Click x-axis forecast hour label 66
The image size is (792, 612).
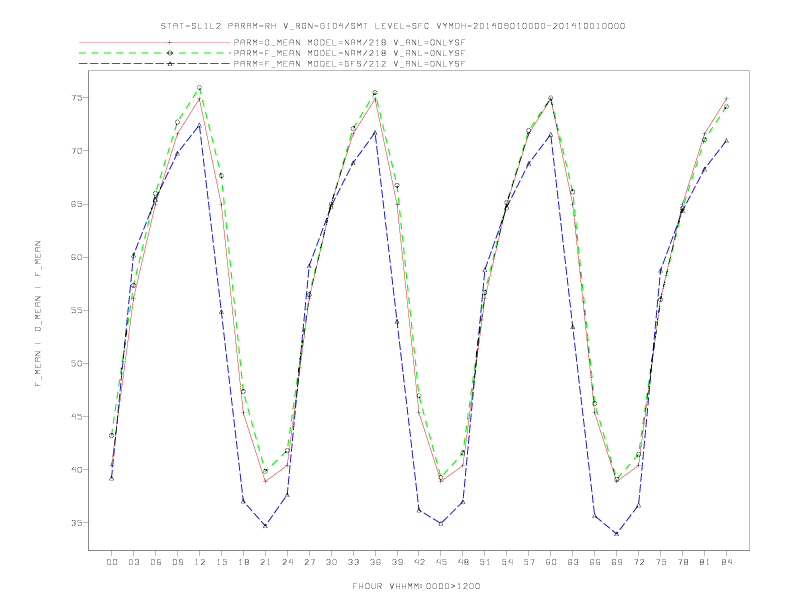click(595, 562)
